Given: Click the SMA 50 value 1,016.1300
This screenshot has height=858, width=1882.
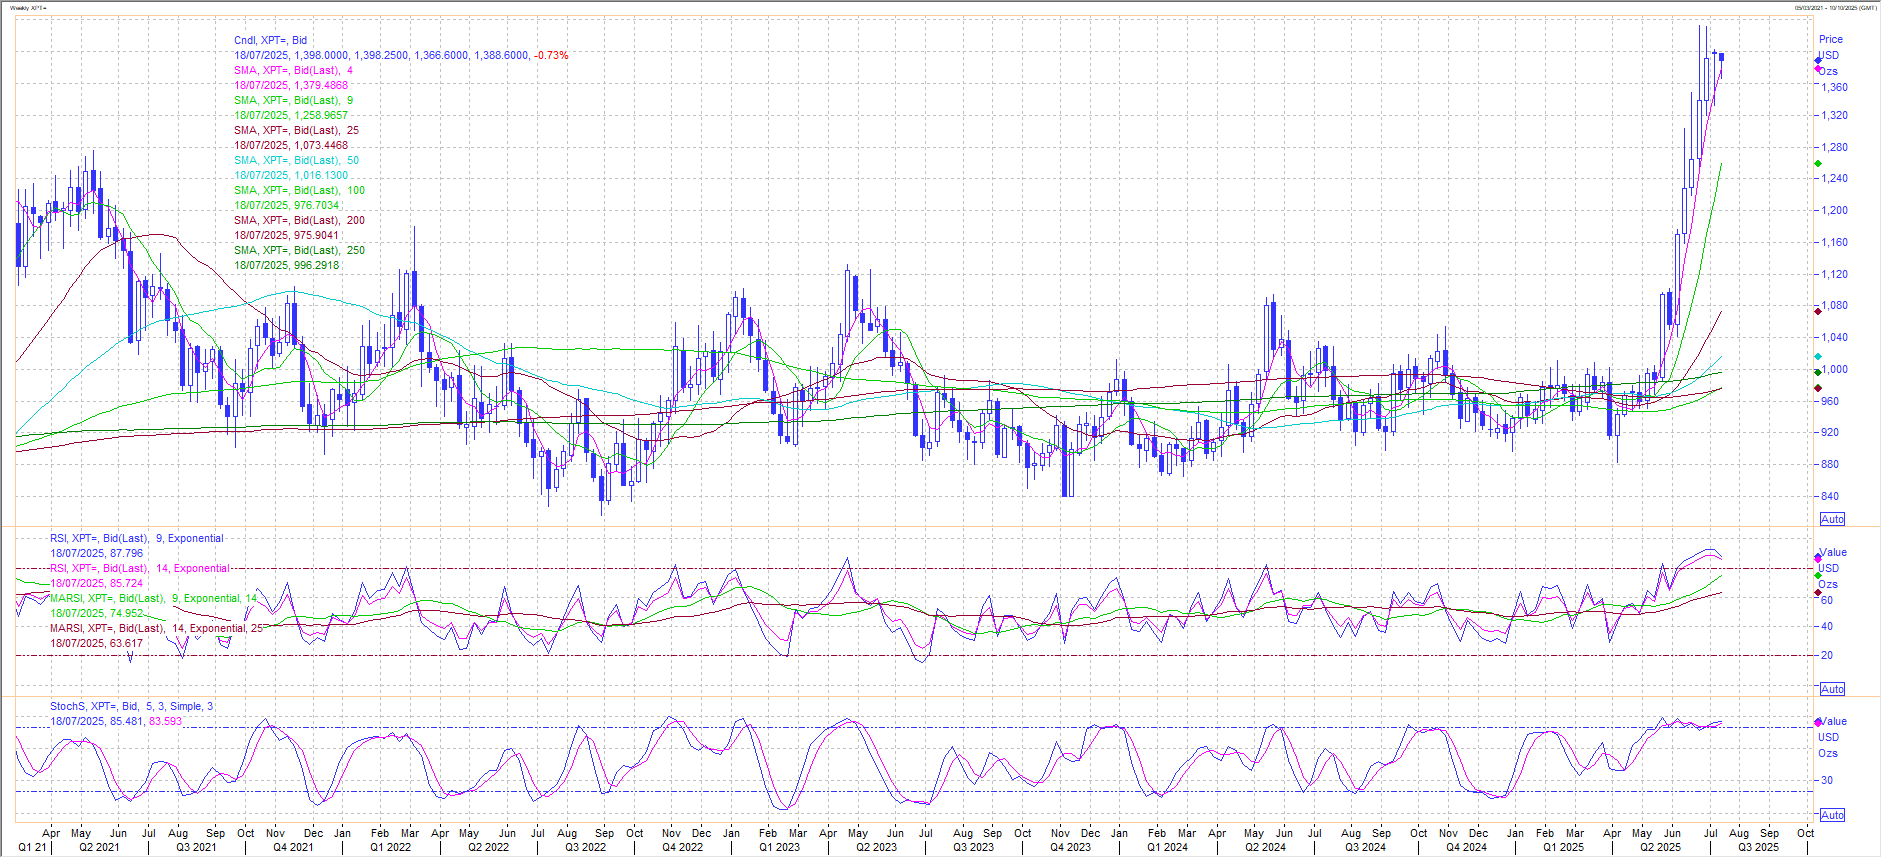Looking at the screenshot, I should tap(321, 176).
